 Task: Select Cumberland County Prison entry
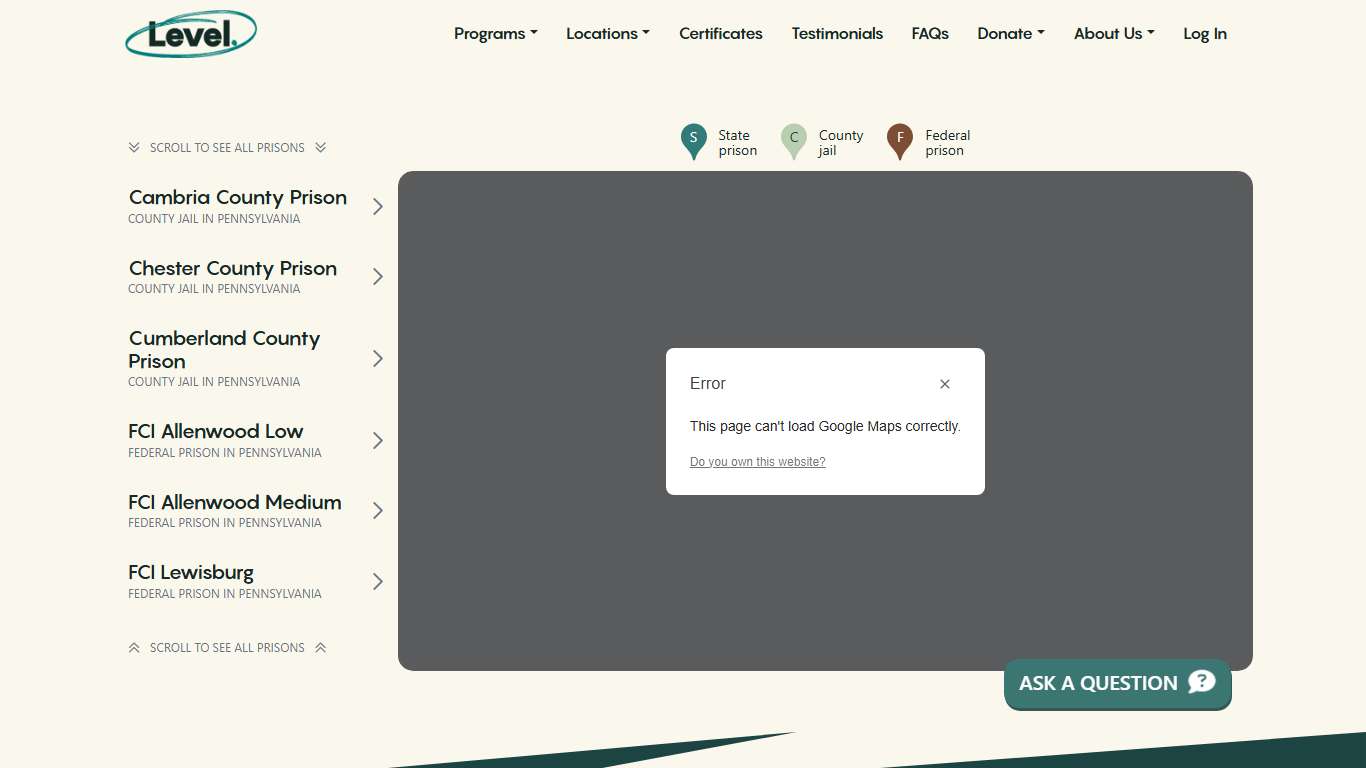tap(224, 350)
